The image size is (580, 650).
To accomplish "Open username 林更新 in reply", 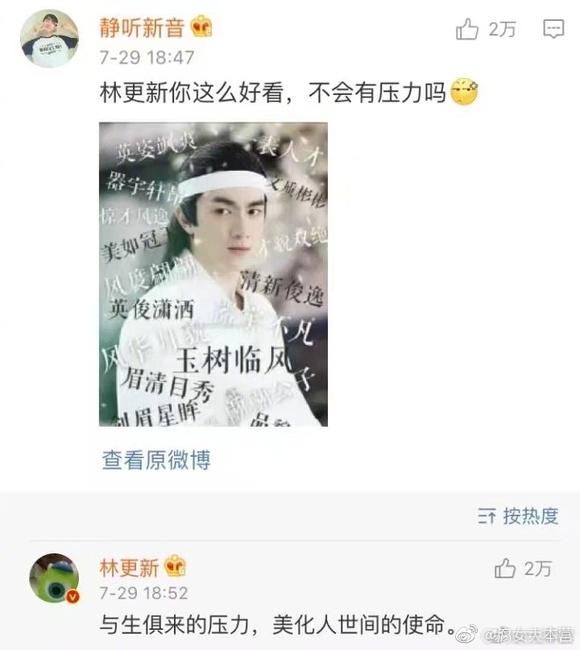I will 129,567.
